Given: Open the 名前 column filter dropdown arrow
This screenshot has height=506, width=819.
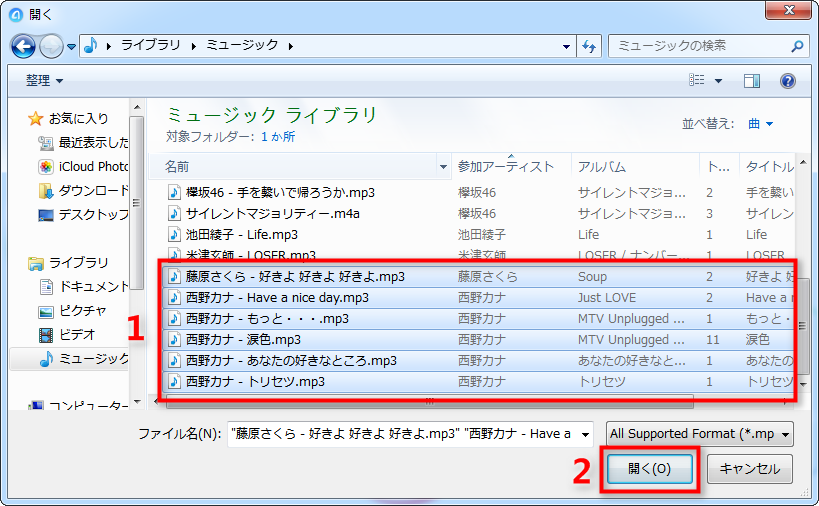Looking at the screenshot, I should point(443,167).
